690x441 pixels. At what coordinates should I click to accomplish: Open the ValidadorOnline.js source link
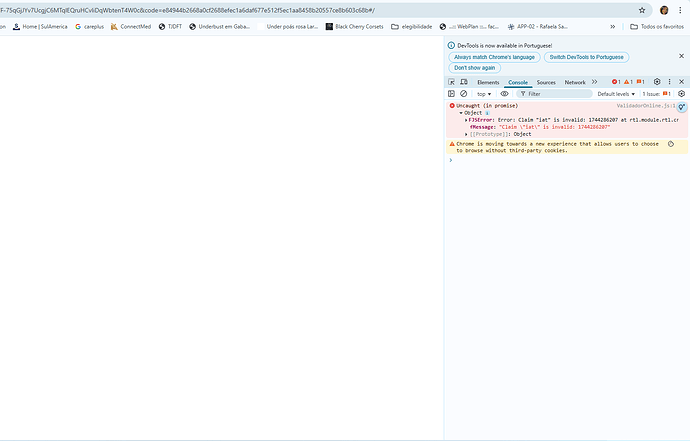point(646,106)
